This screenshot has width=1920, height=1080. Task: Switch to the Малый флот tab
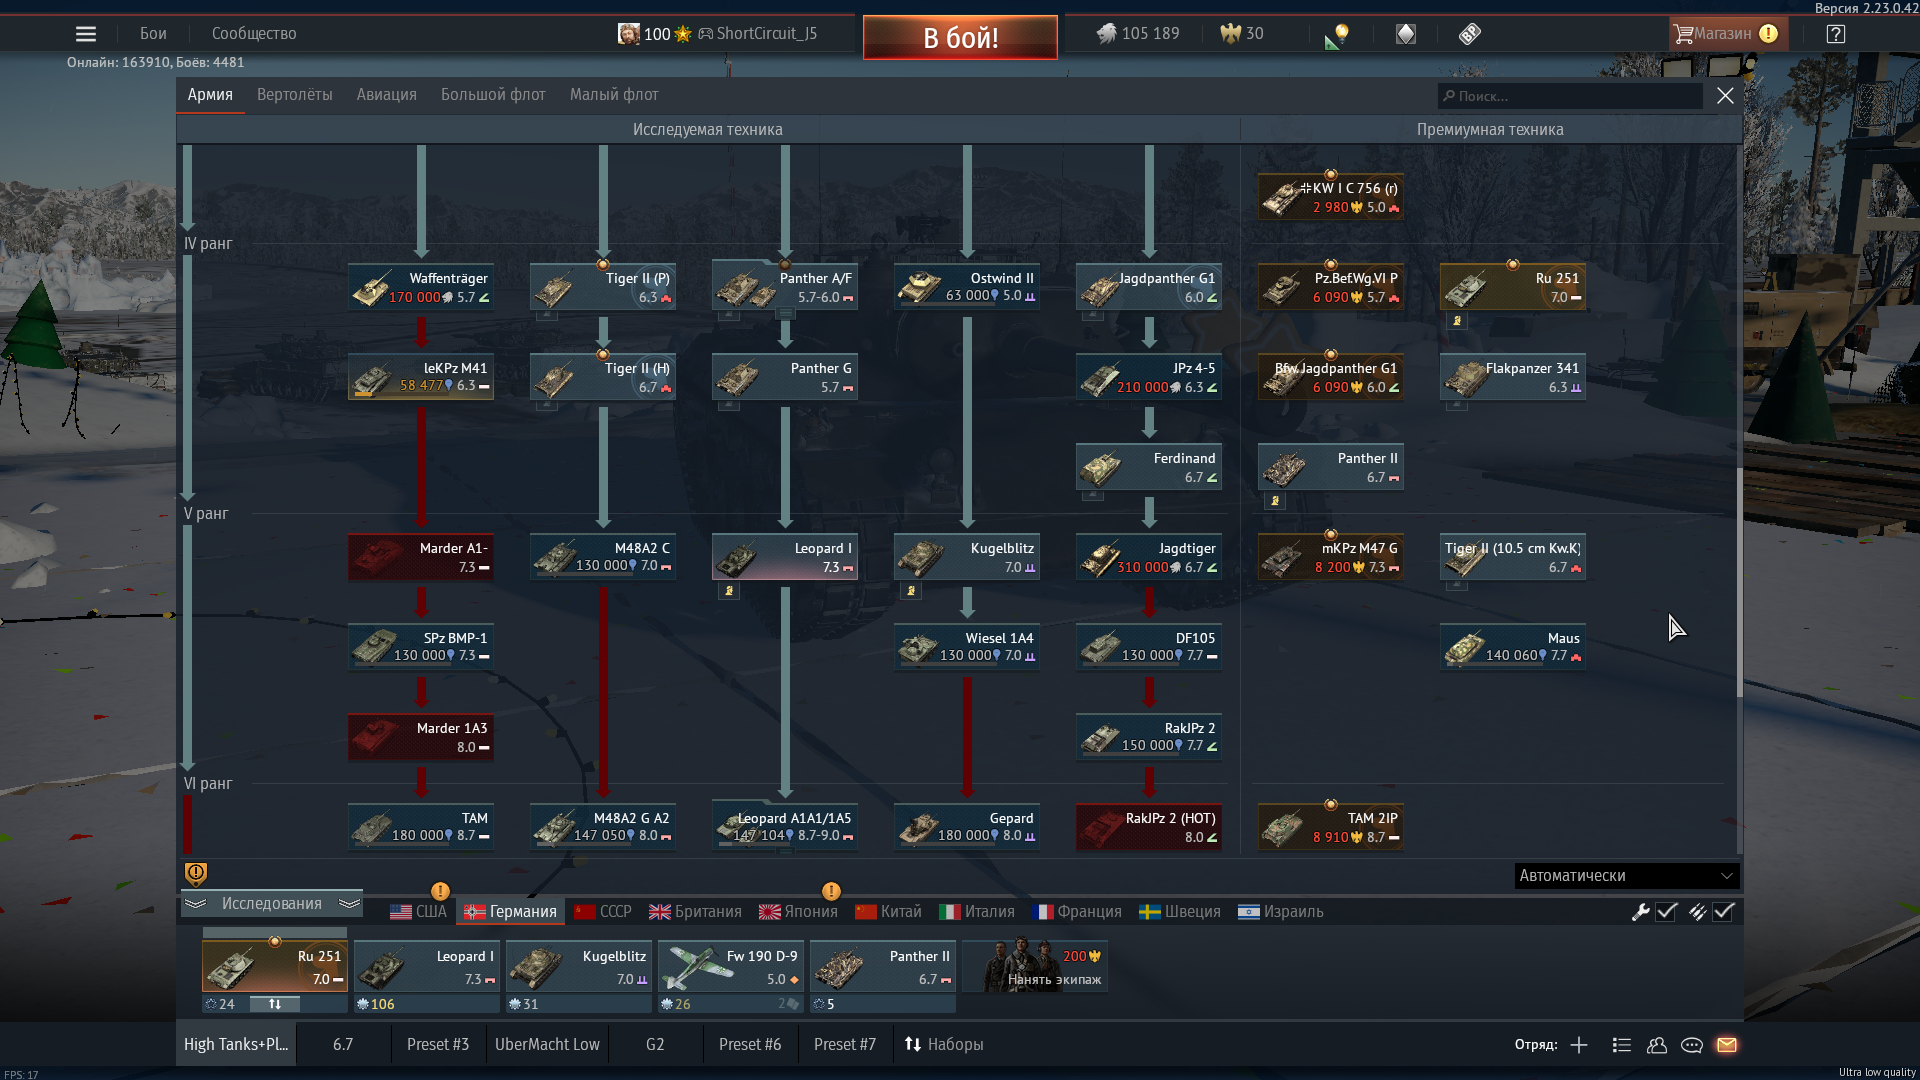(x=614, y=95)
